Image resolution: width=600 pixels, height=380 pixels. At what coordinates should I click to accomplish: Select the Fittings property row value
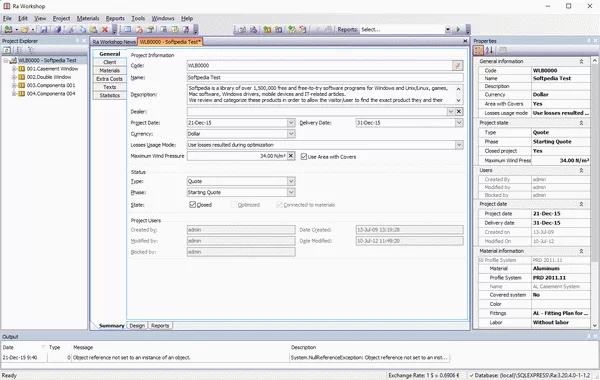(561, 313)
